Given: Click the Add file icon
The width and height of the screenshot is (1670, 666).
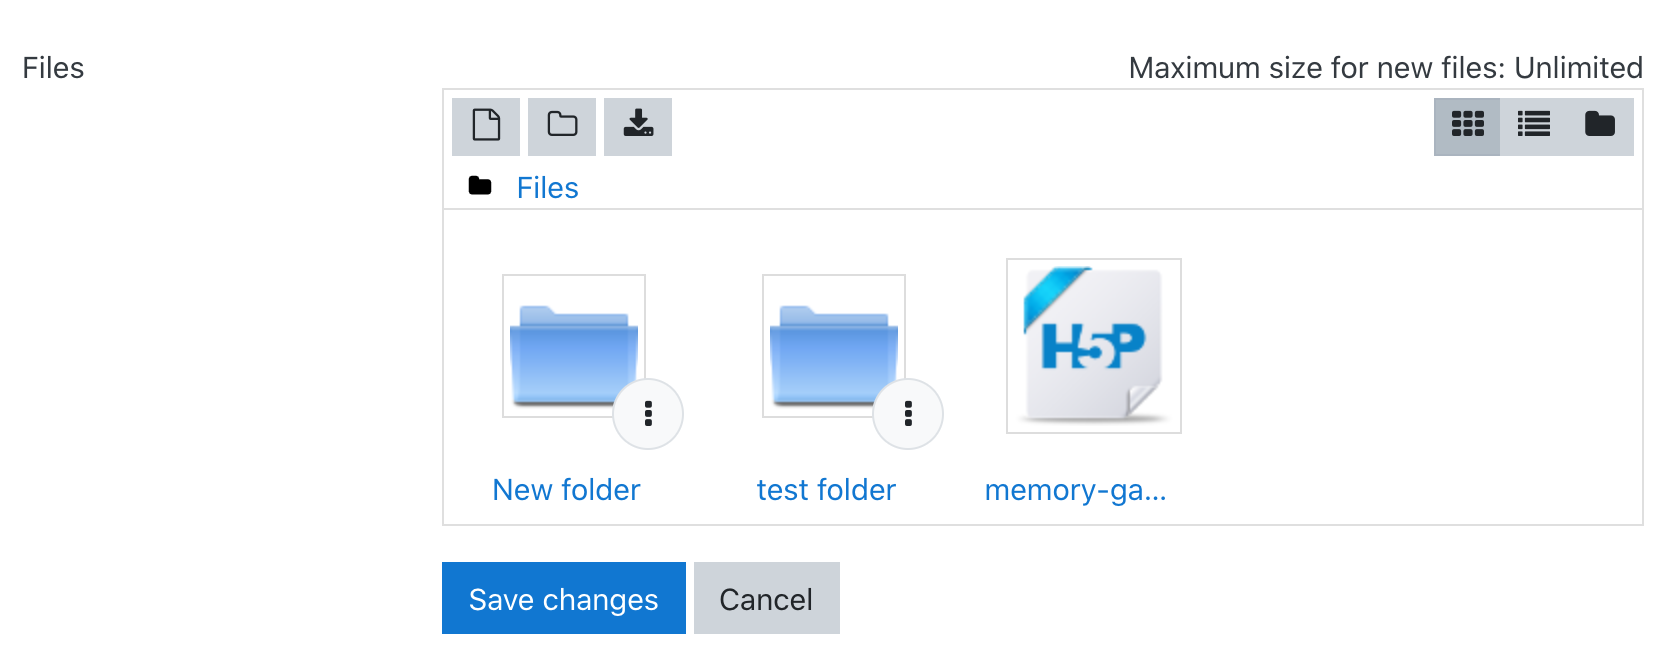Looking at the screenshot, I should coord(486,126).
